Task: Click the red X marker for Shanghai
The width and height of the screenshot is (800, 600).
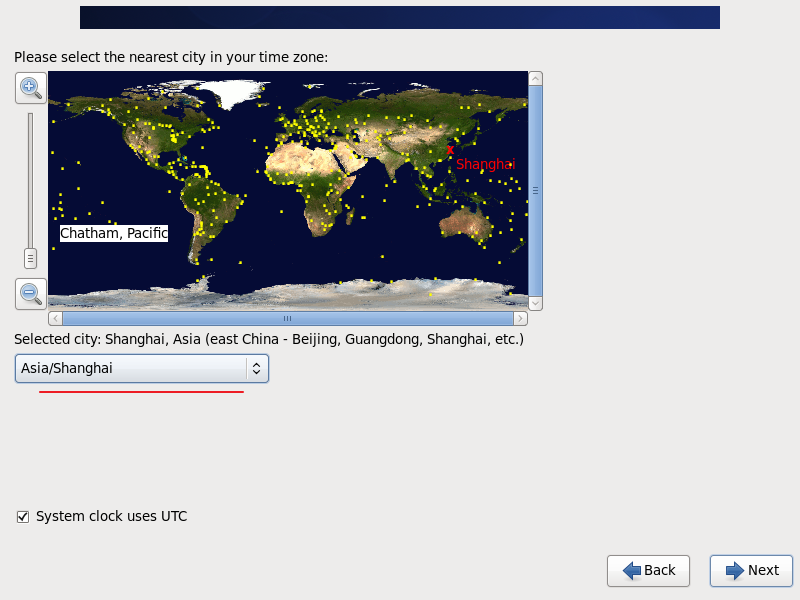Action: tap(450, 150)
